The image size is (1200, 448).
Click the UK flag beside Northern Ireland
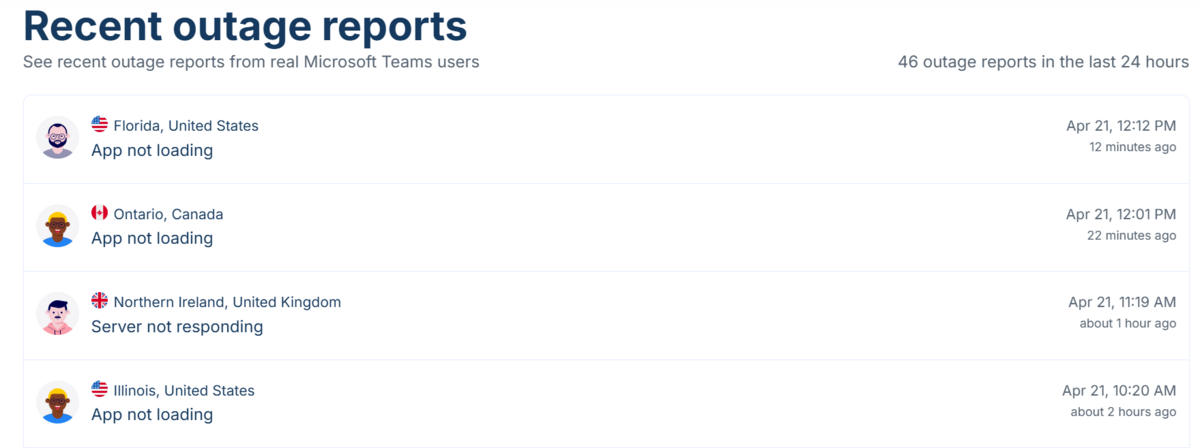pyautogui.click(x=99, y=301)
